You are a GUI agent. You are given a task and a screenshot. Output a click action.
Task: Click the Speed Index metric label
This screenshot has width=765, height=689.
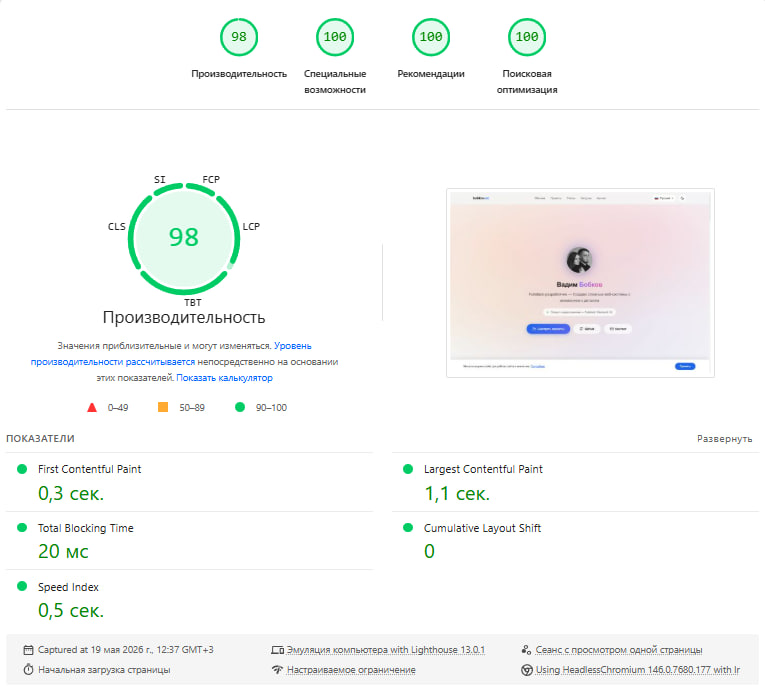point(68,587)
